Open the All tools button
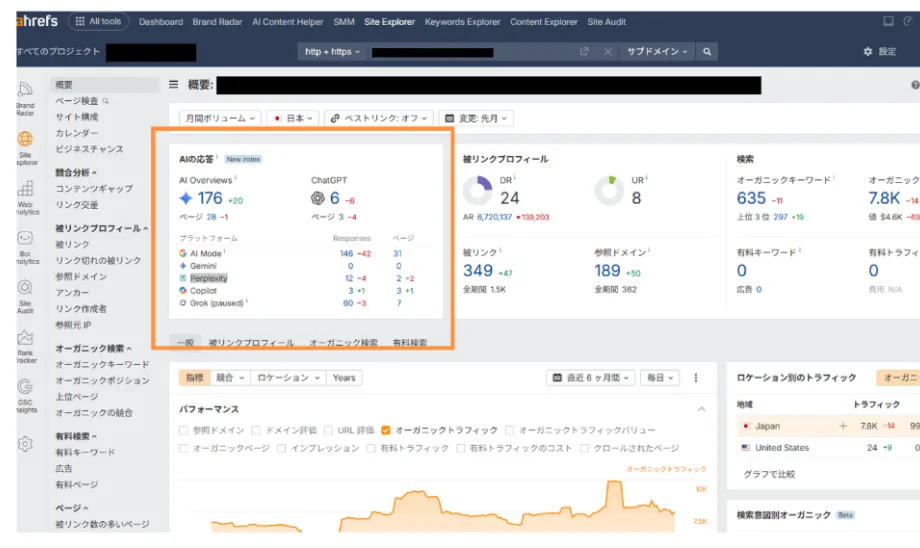 (x=98, y=21)
